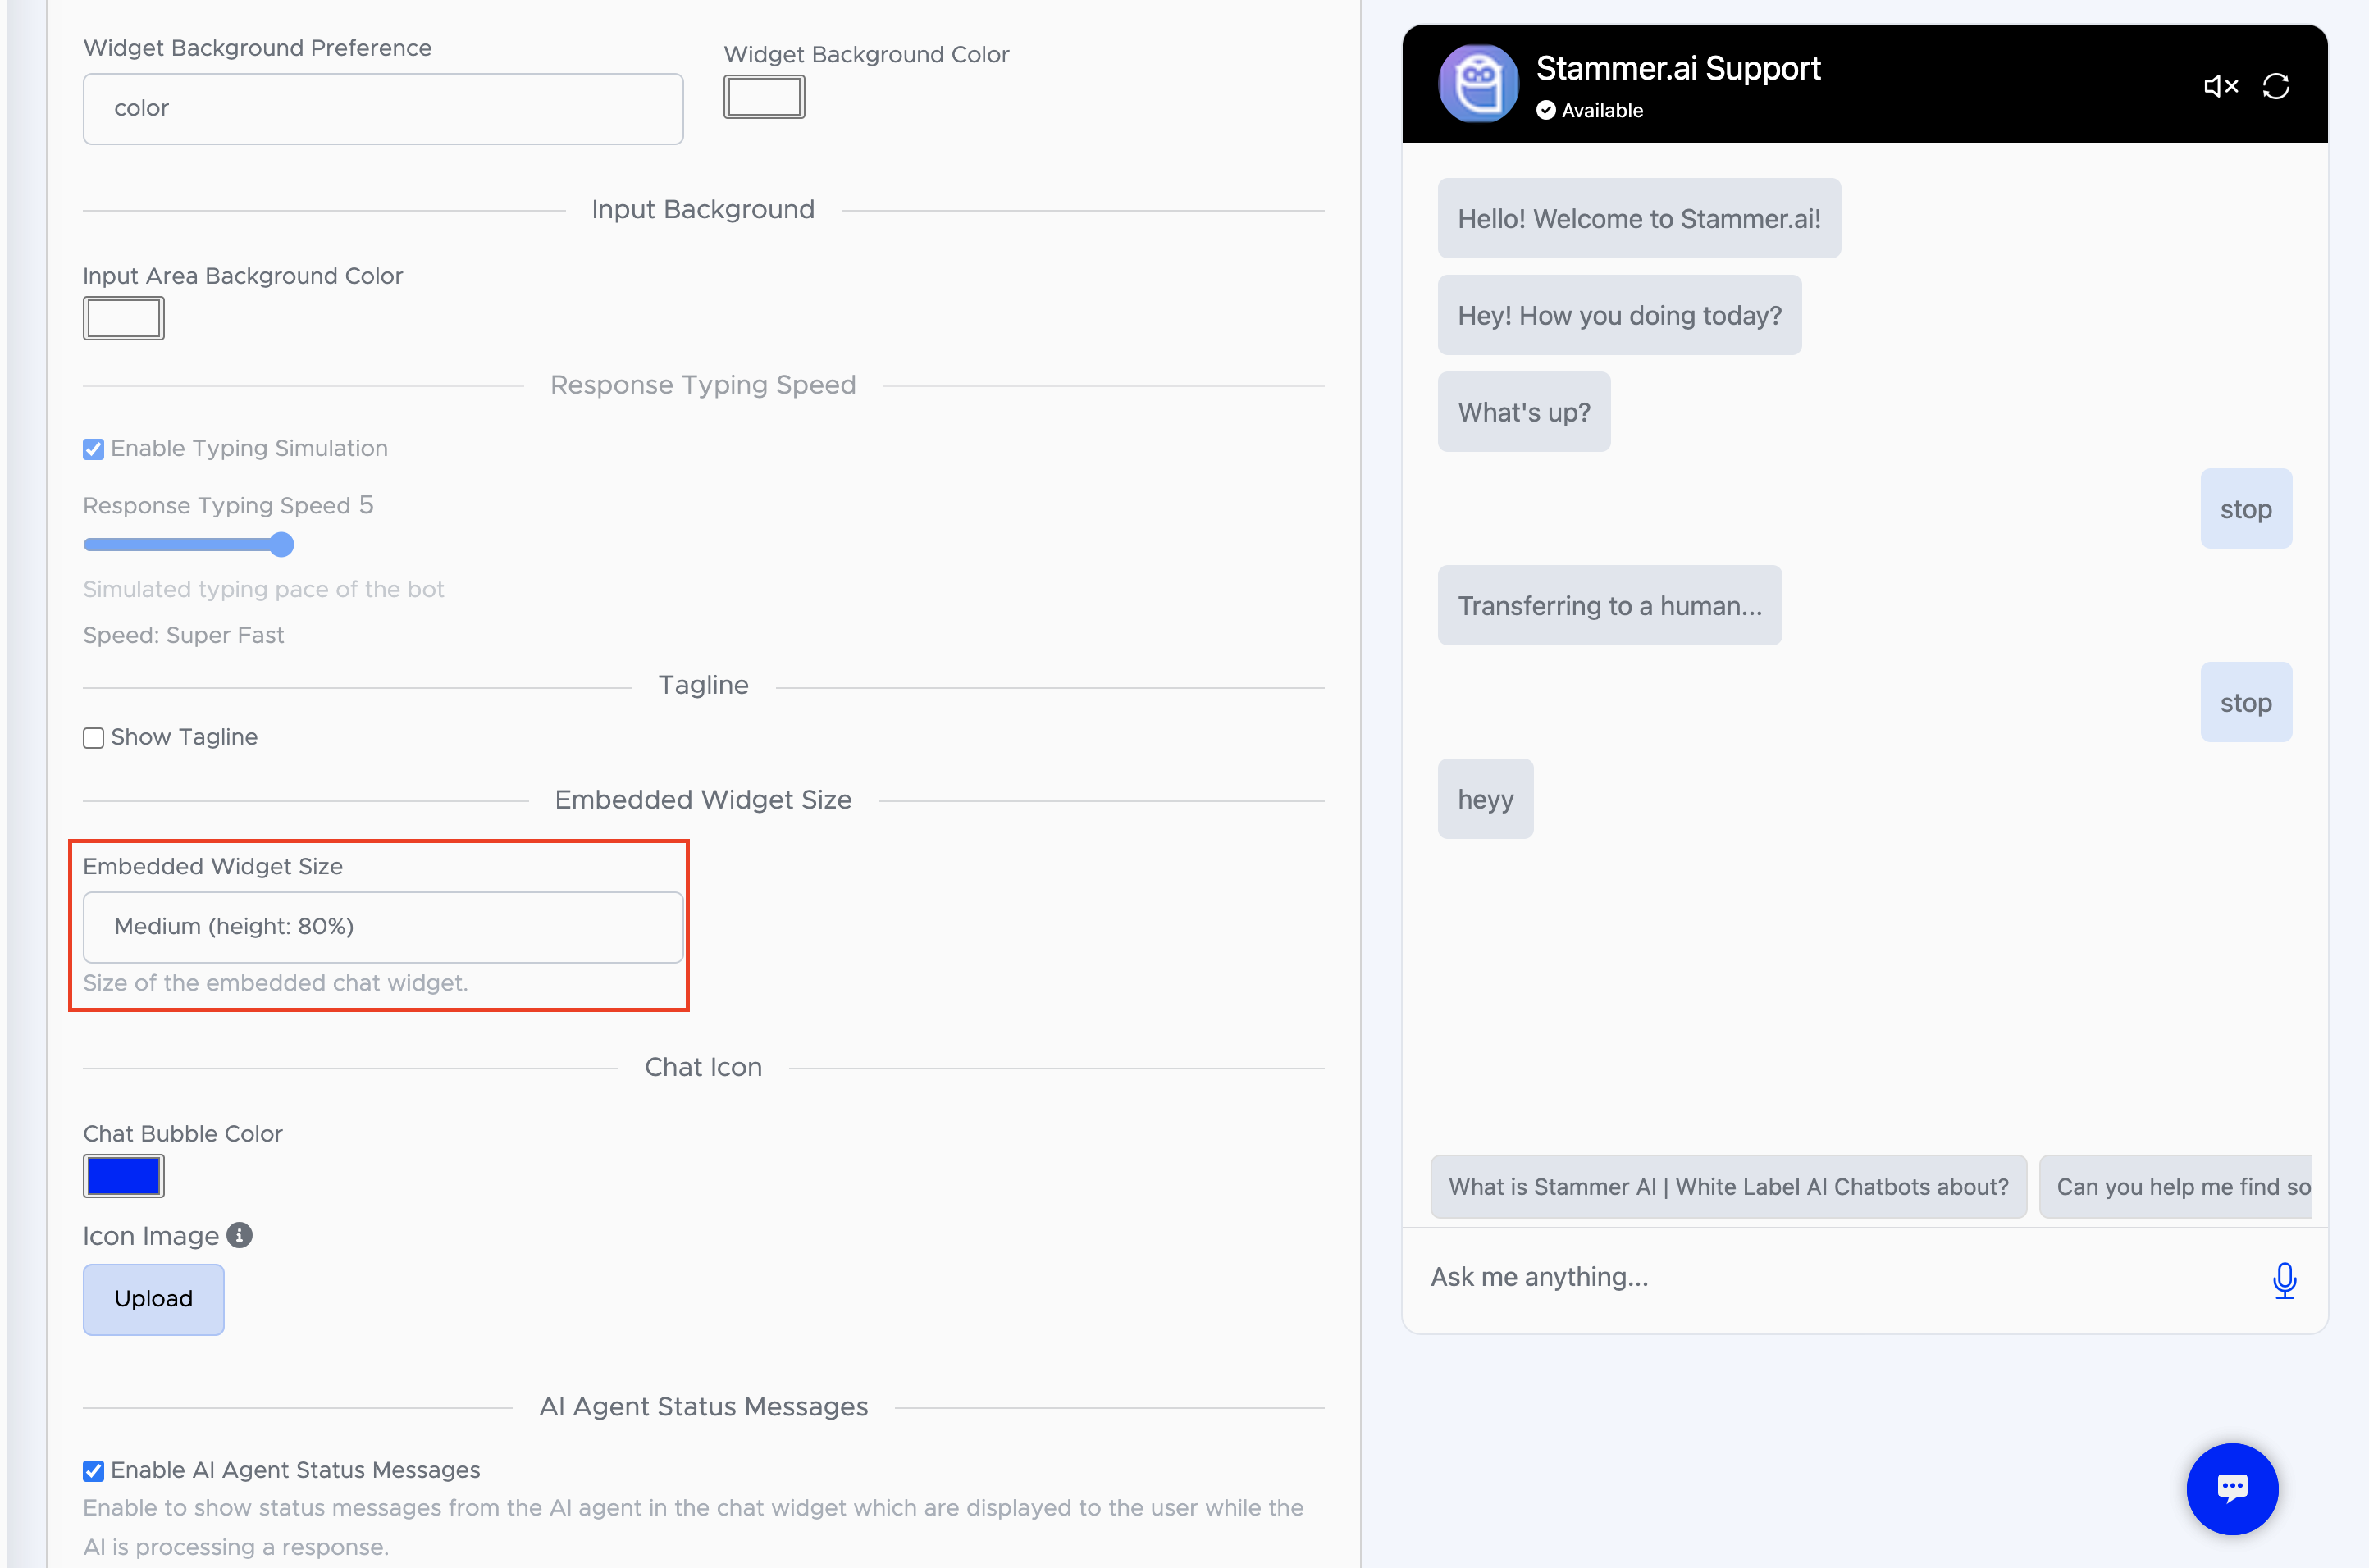Click the 'Response Typing Speed' section heading

[703, 385]
